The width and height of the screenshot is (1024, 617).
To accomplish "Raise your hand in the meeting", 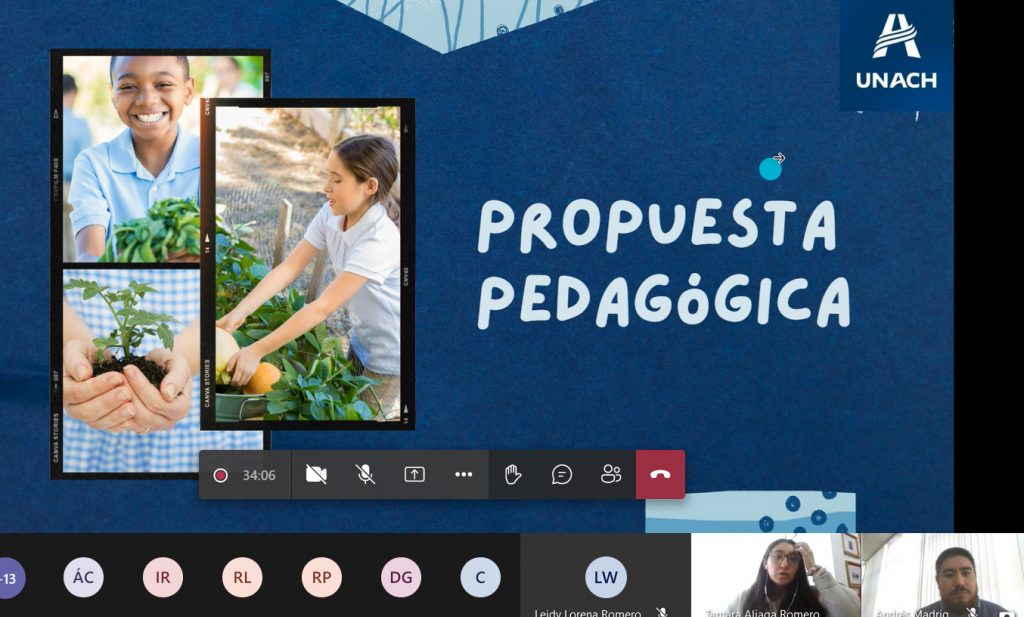I will click(x=513, y=475).
